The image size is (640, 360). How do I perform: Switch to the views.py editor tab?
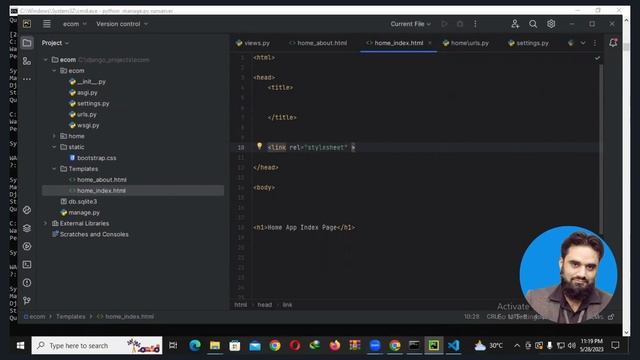(253, 43)
